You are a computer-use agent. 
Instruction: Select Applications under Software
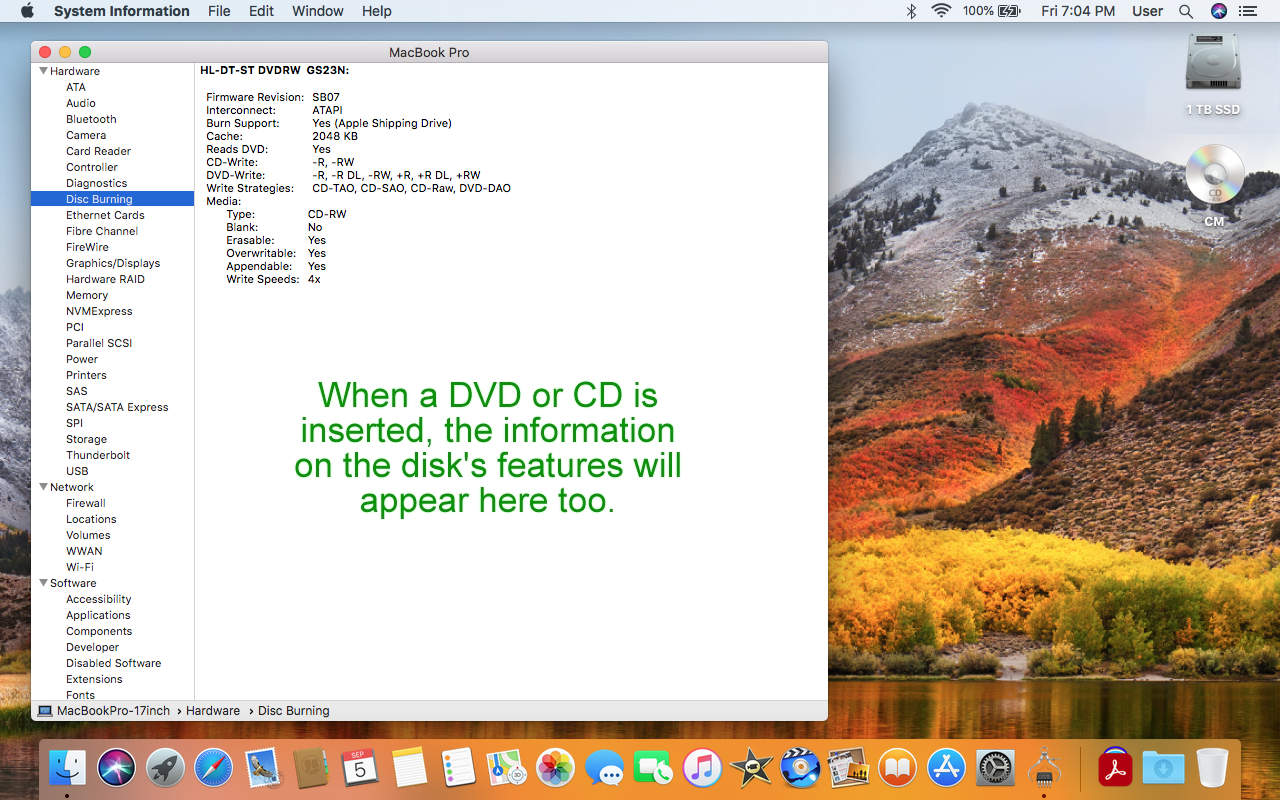tap(98, 615)
